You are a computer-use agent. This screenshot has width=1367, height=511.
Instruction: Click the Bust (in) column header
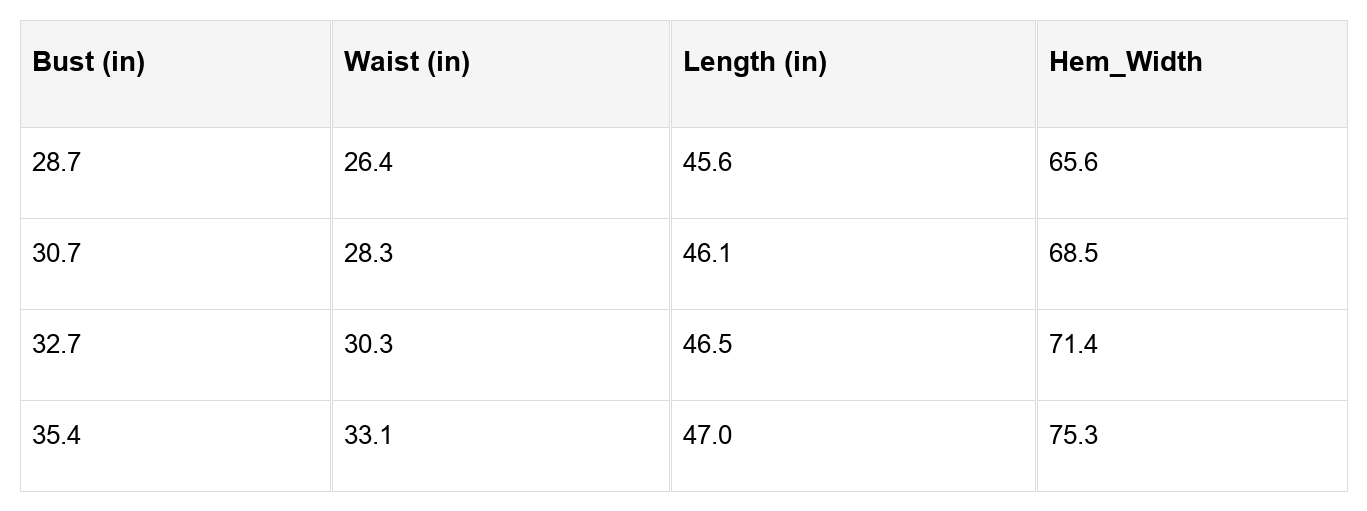coord(89,62)
